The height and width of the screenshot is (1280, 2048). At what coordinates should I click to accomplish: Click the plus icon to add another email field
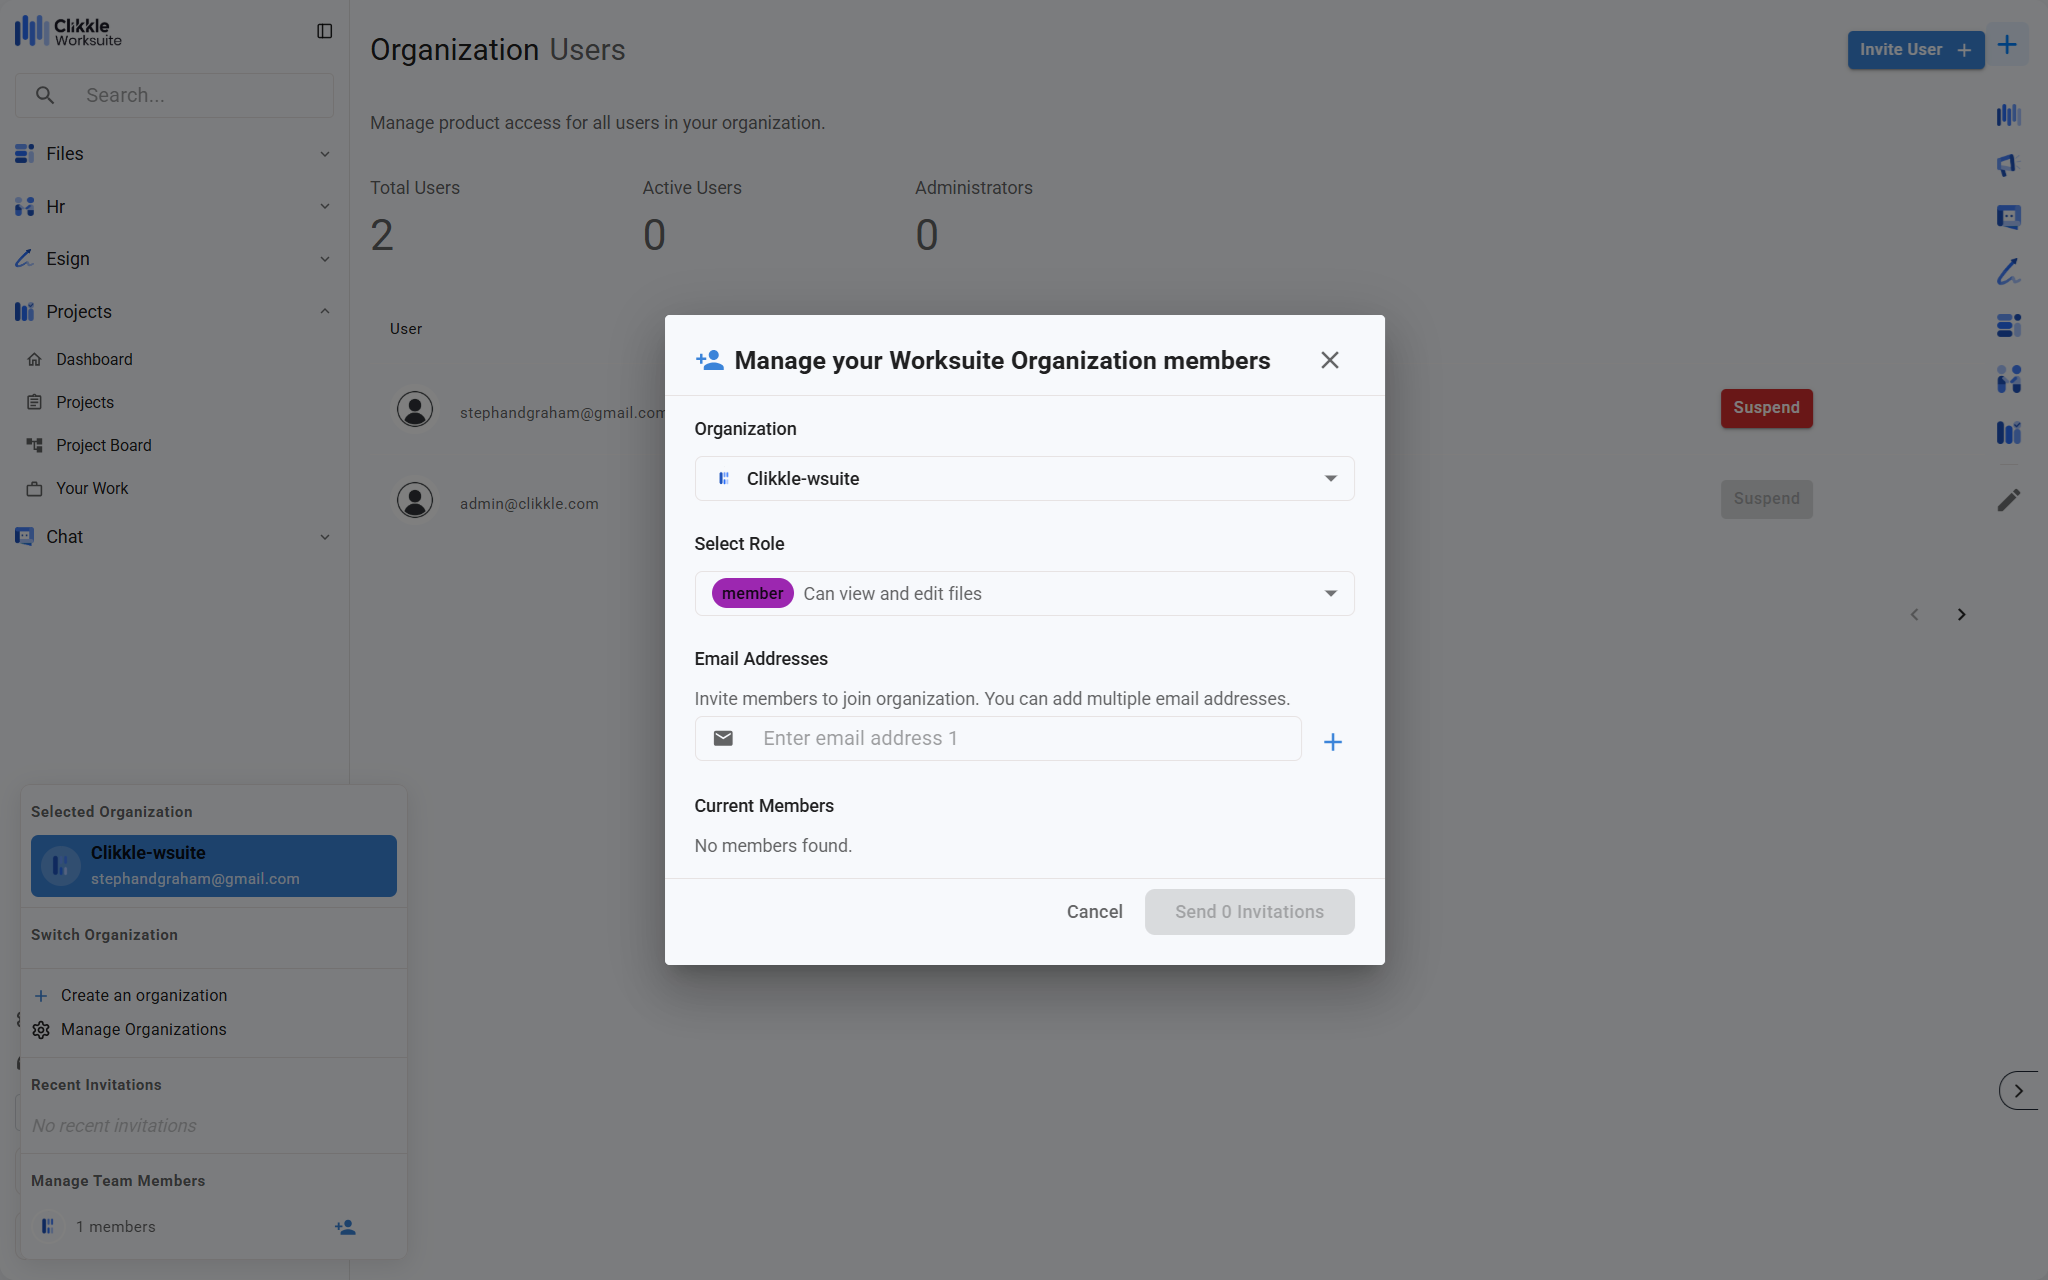point(1332,742)
